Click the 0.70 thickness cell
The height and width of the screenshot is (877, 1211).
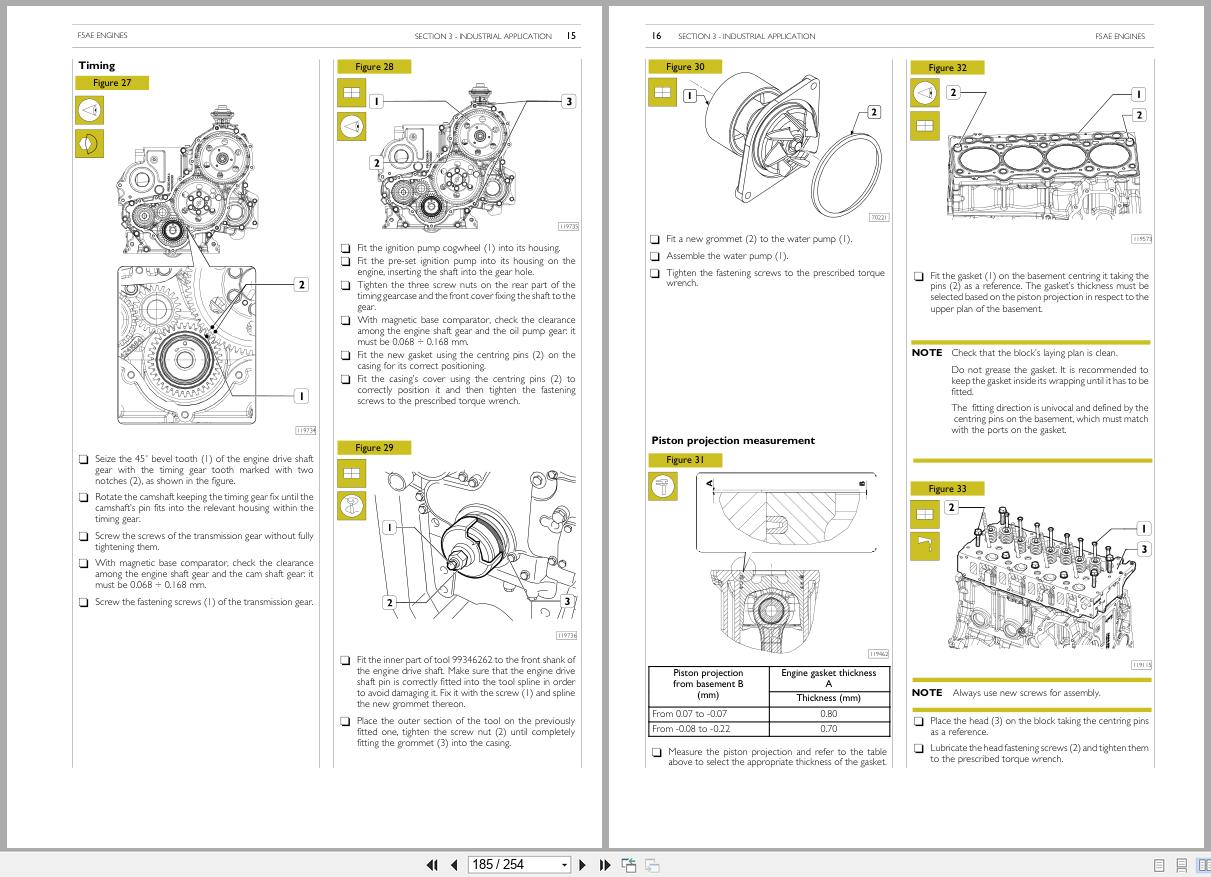click(x=829, y=729)
